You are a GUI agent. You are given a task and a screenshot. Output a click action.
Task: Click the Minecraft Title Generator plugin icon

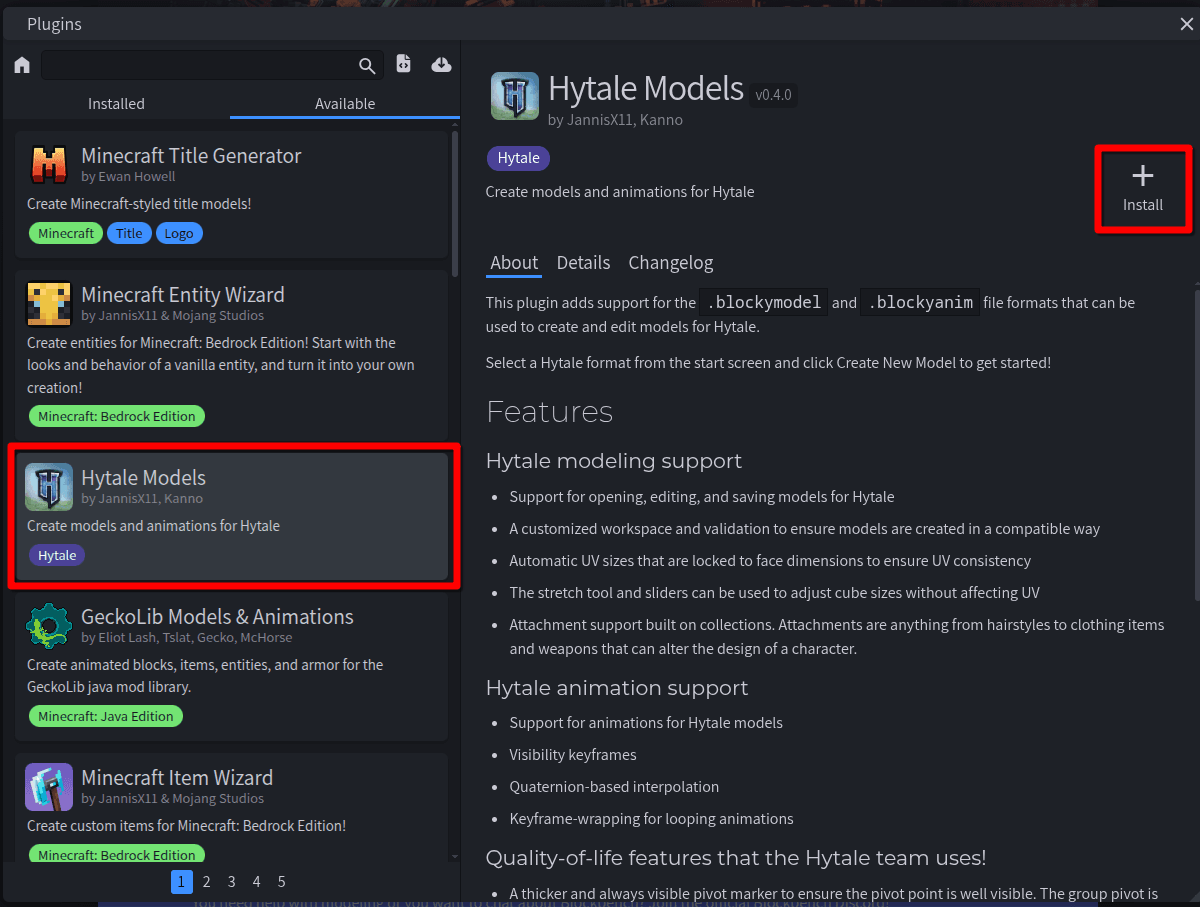(x=48, y=166)
